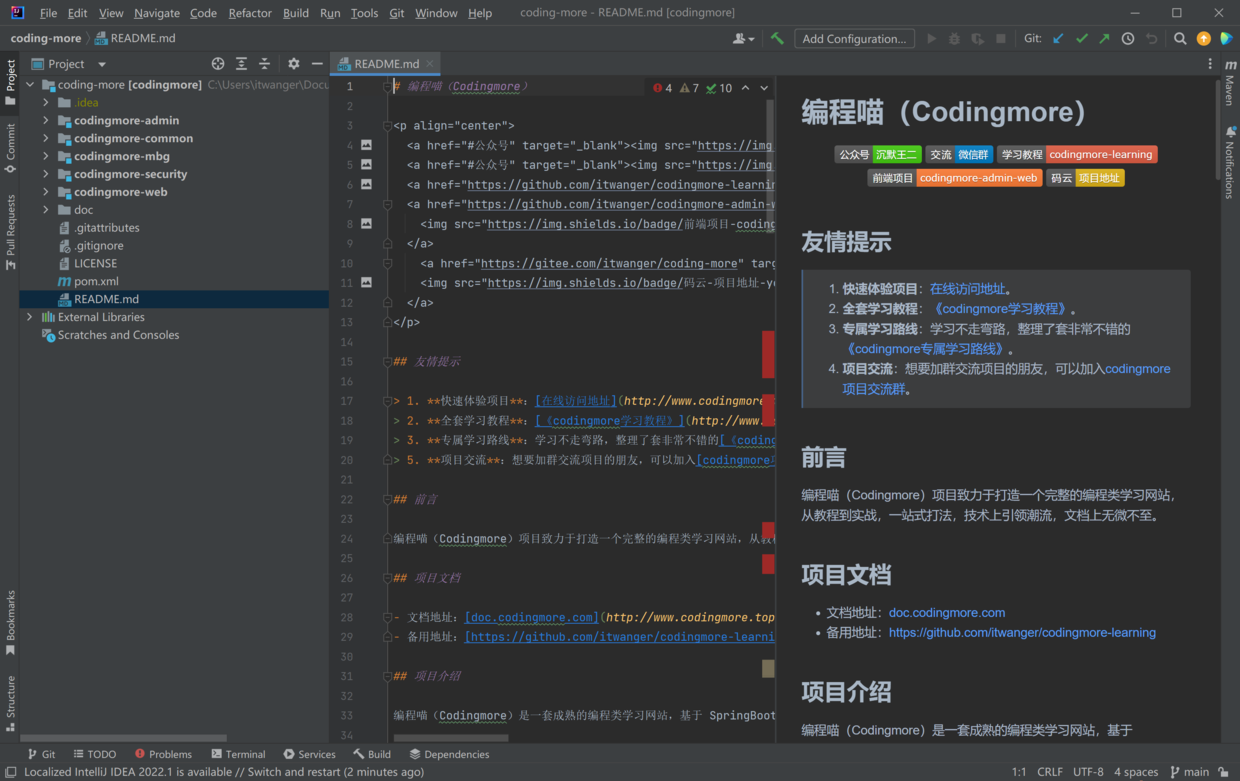Open the Refactor menu
Viewport: 1240px width, 781px height.
[249, 13]
